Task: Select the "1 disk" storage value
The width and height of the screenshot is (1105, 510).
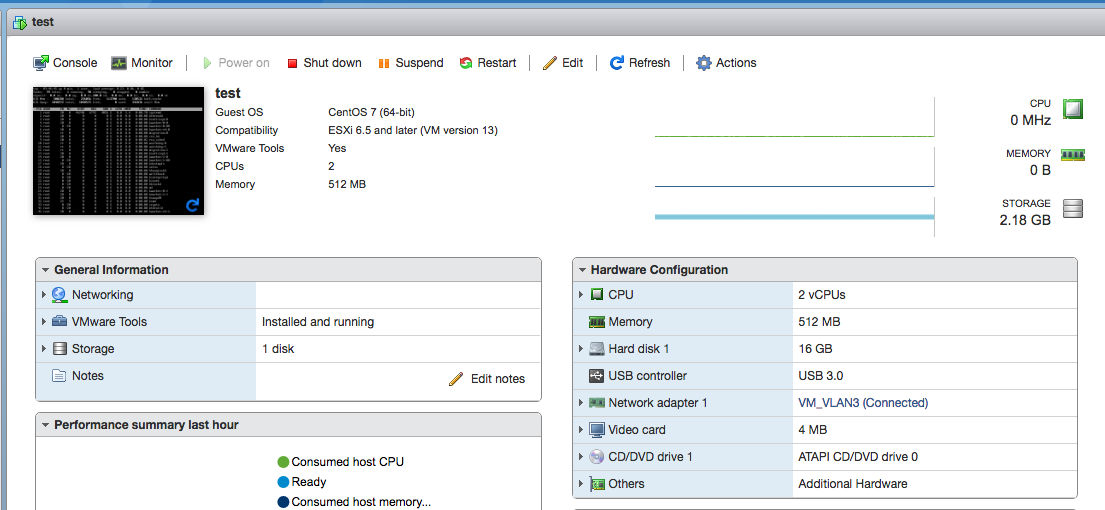Action: click(x=278, y=349)
